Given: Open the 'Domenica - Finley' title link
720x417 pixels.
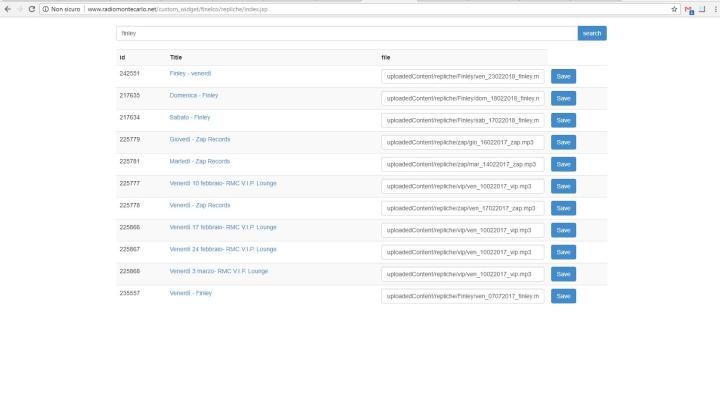Looking at the screenshot, I should (x=194, y=95).
